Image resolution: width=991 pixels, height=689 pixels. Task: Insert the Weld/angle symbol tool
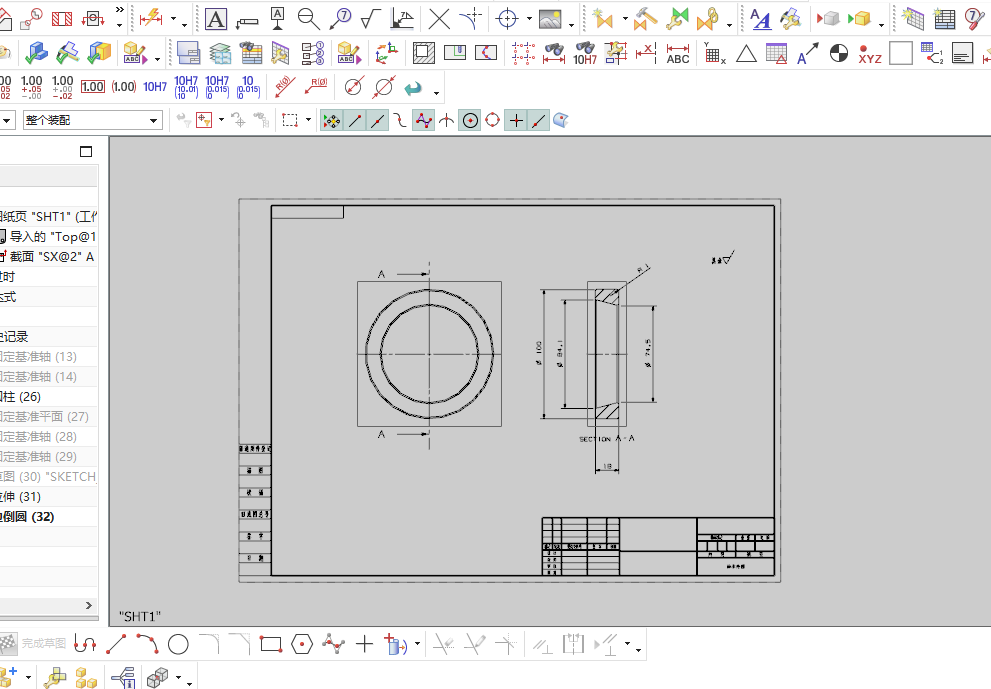pyautogui.click(x=402, y=19)
